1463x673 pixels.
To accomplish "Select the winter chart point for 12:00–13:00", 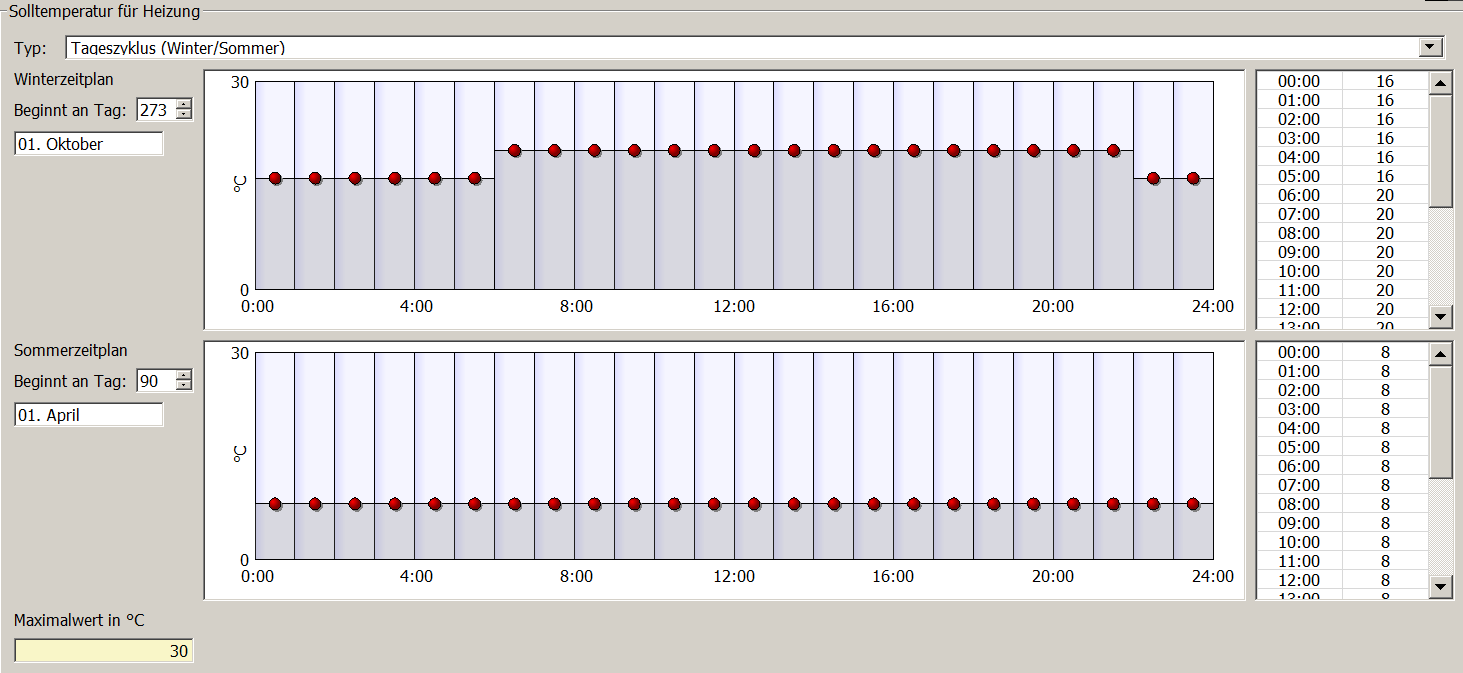I will (x=754, y=150).
